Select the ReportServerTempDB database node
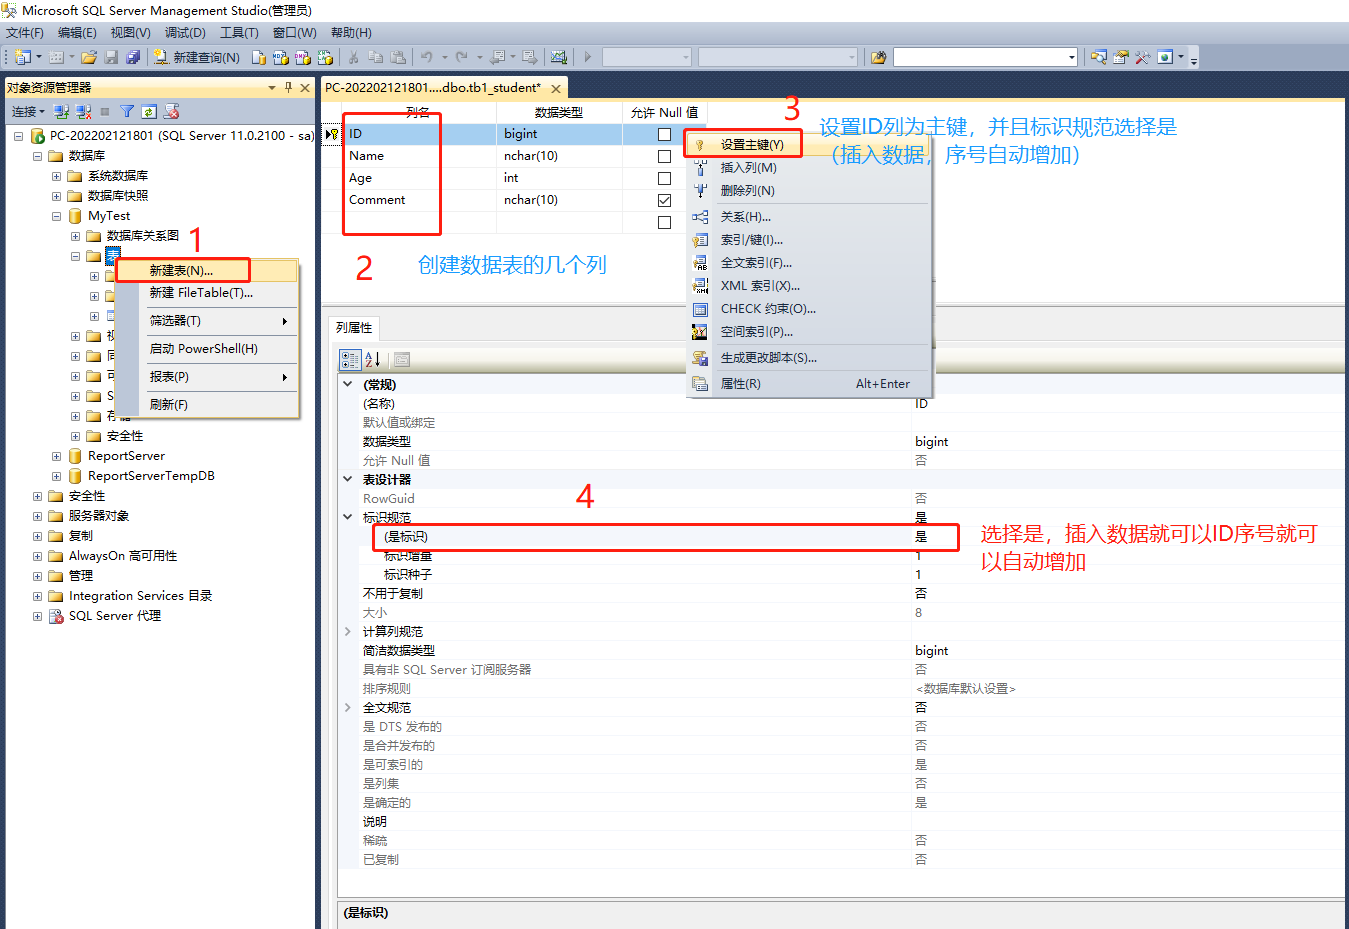 151,476
